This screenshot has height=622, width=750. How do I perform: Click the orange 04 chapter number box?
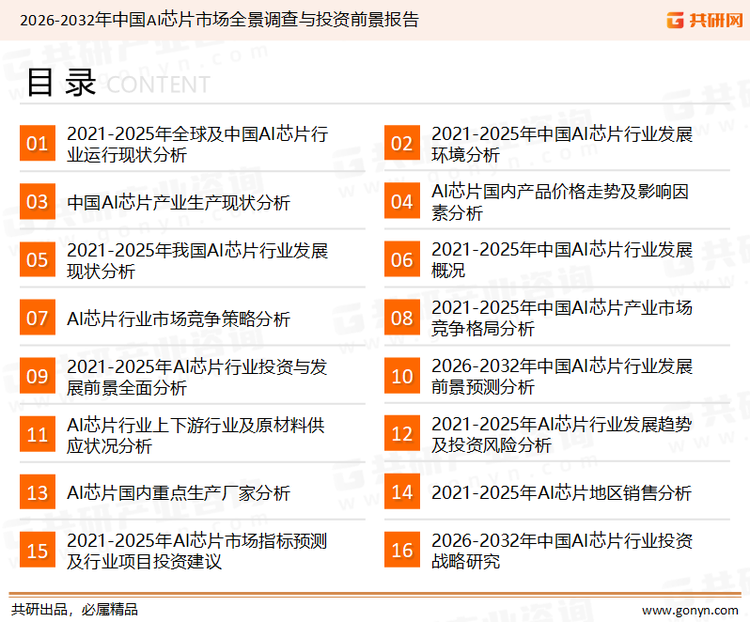coord(402,201)
